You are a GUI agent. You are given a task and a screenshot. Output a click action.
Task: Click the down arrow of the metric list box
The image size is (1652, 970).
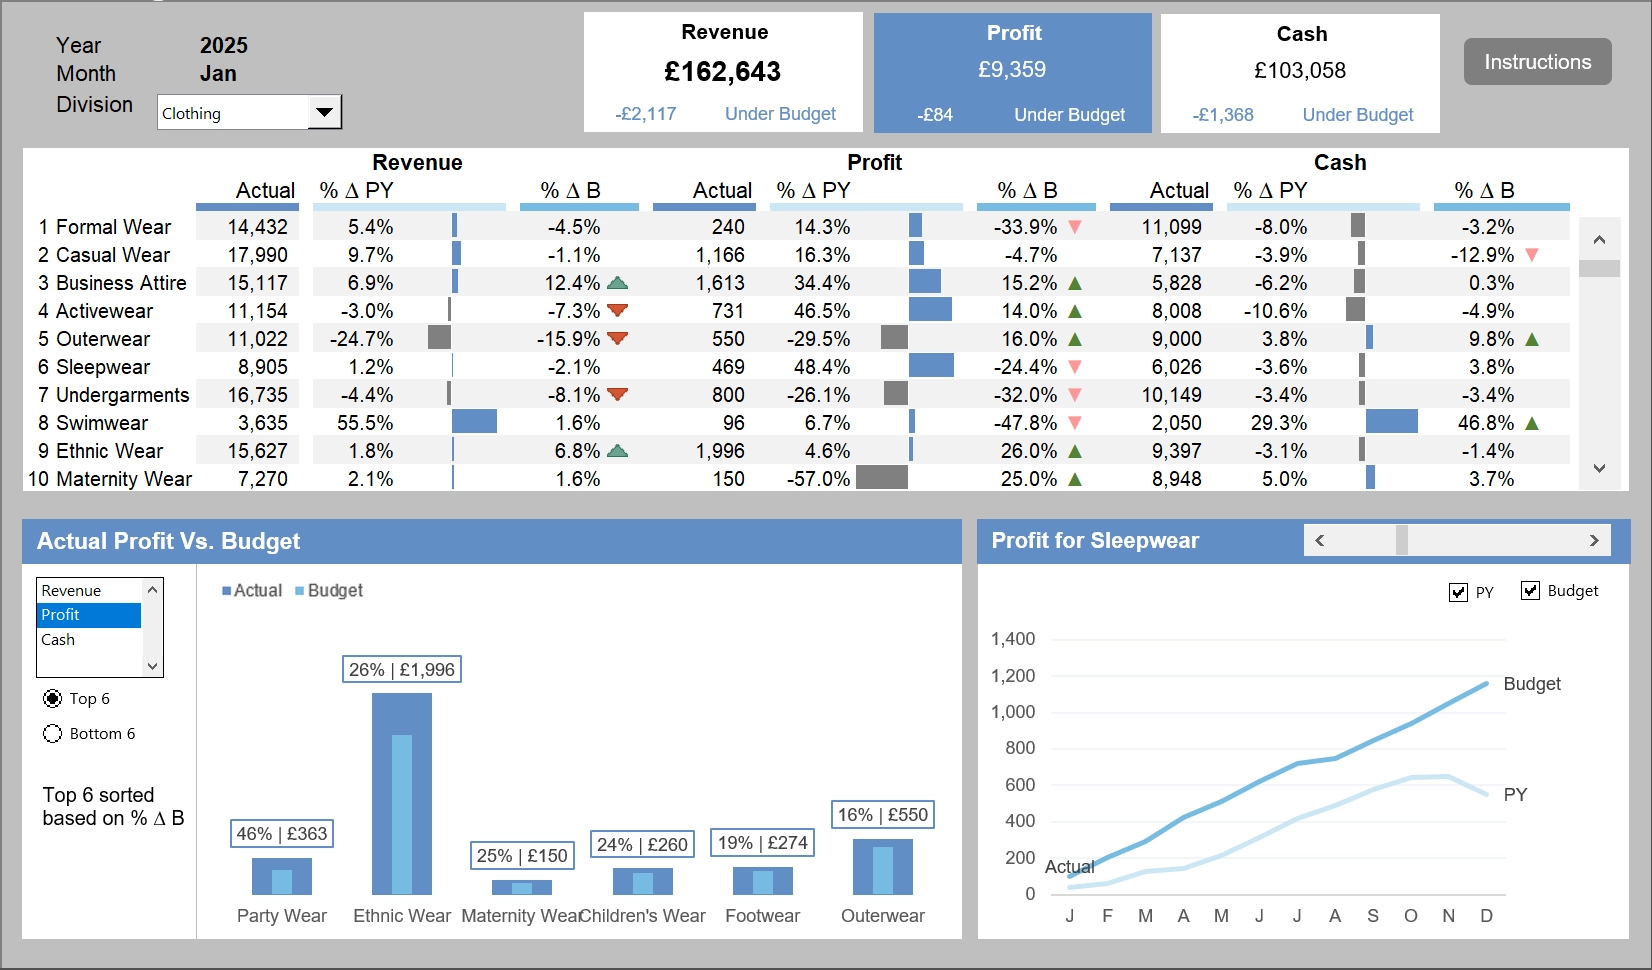[x=152, y=665]
